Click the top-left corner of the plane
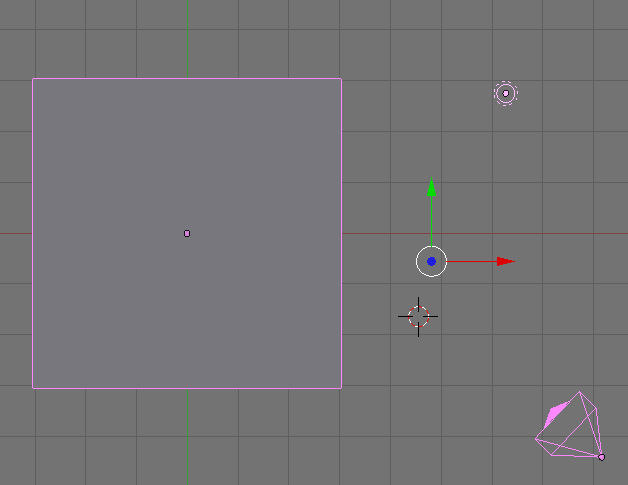 pyautogui.click(x=33, y=79)
